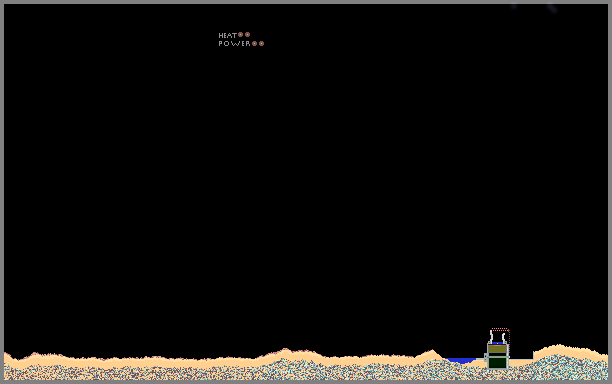This screenshot has height=384, width=612.
Task: Toggle the second POWER indicator light
Action: pos(262,43)
